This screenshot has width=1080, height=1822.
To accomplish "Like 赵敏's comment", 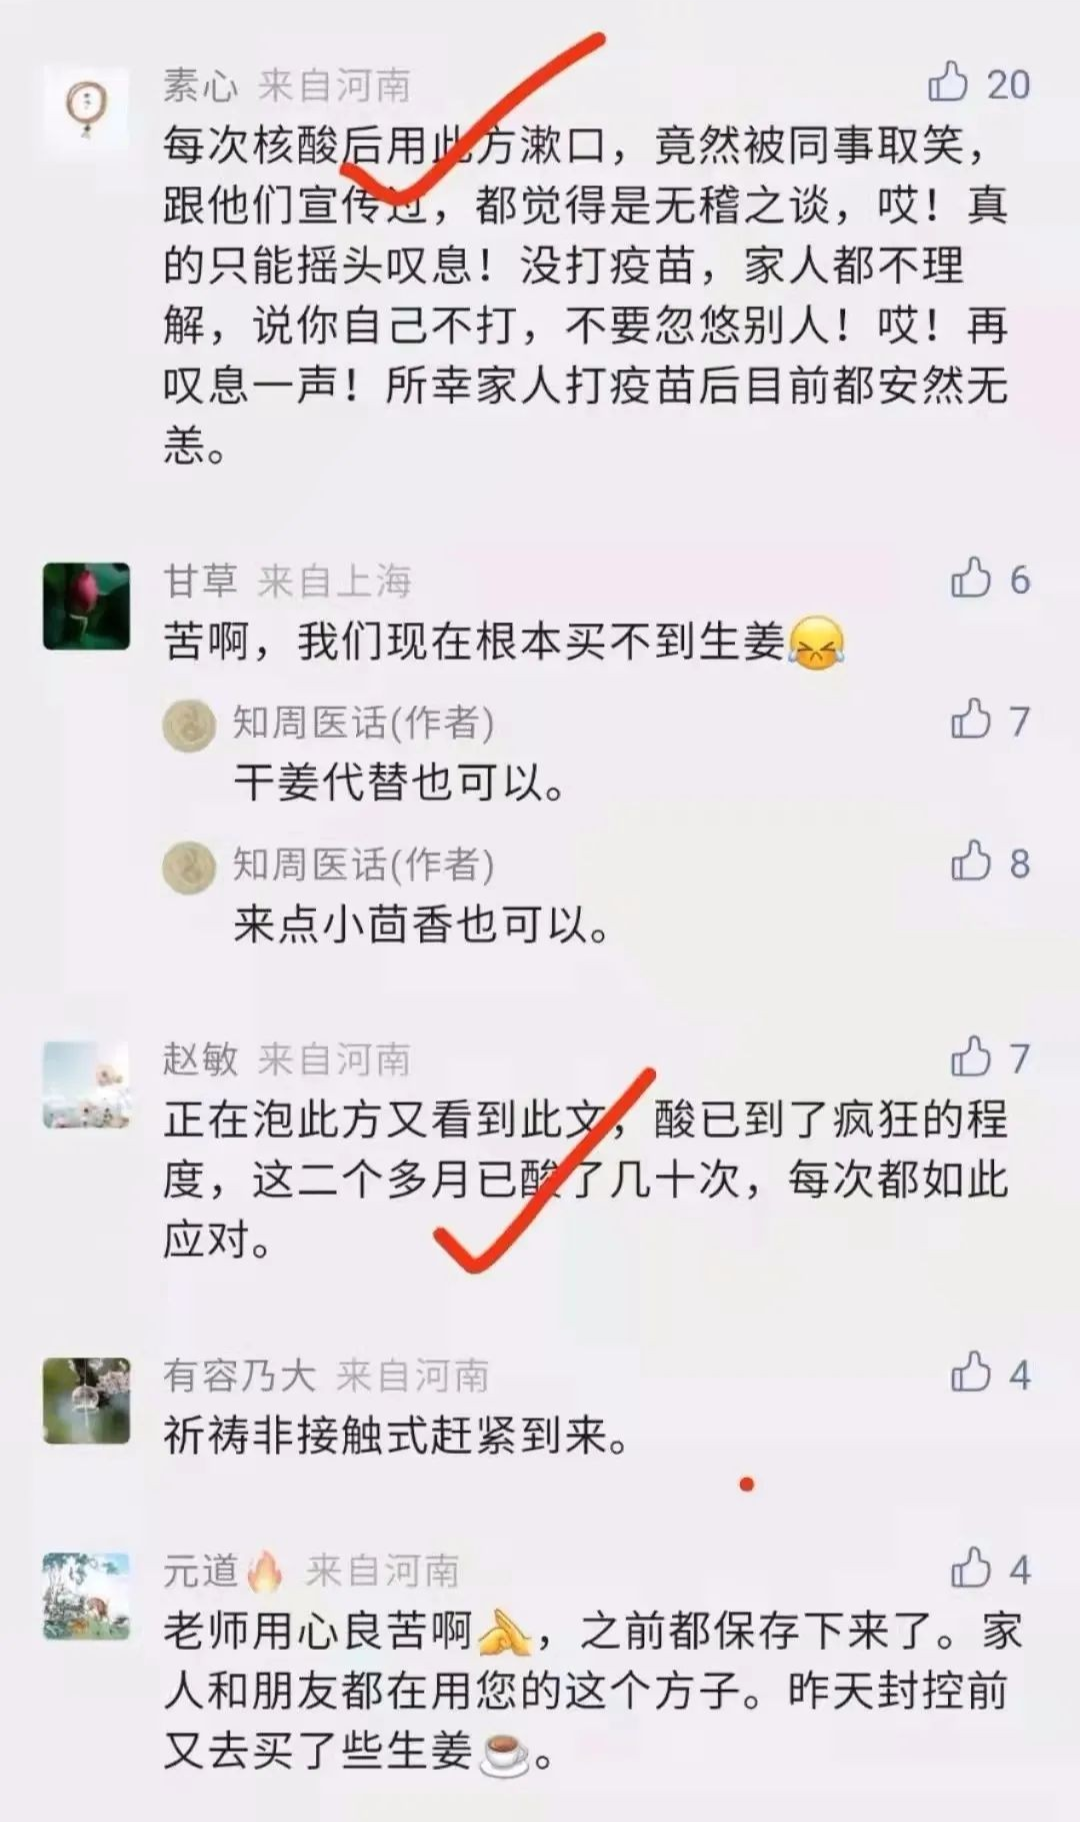I will coord(970,1057).
